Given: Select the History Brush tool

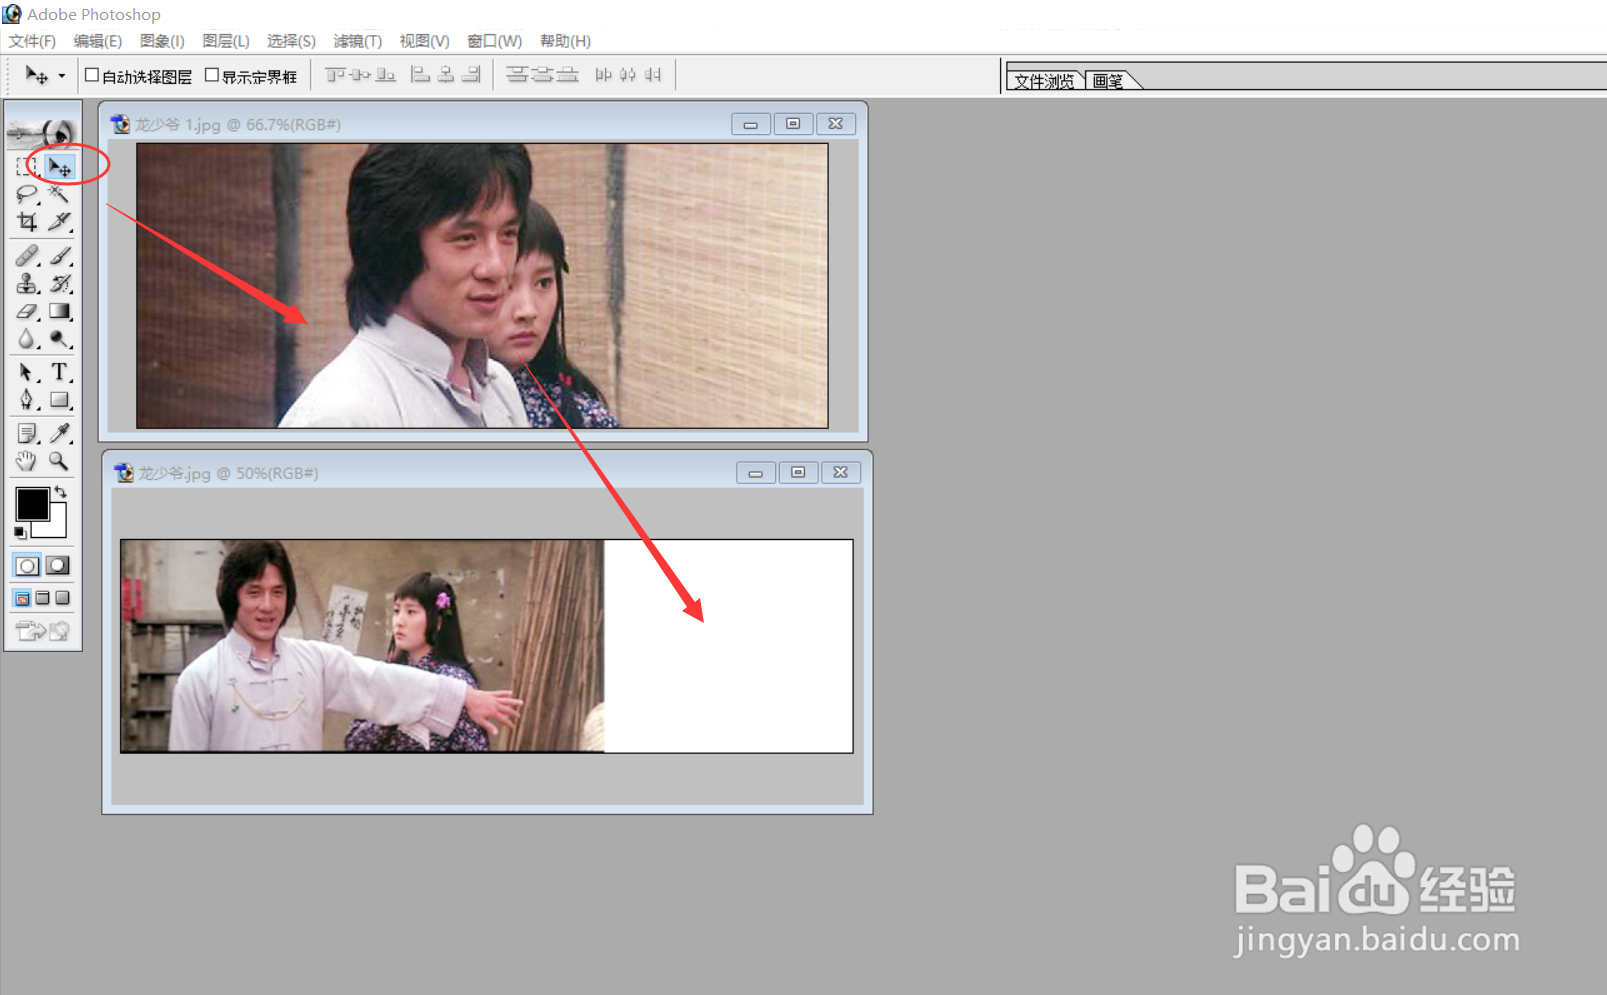Looking at the screenshot, I should tap(60, 284).
